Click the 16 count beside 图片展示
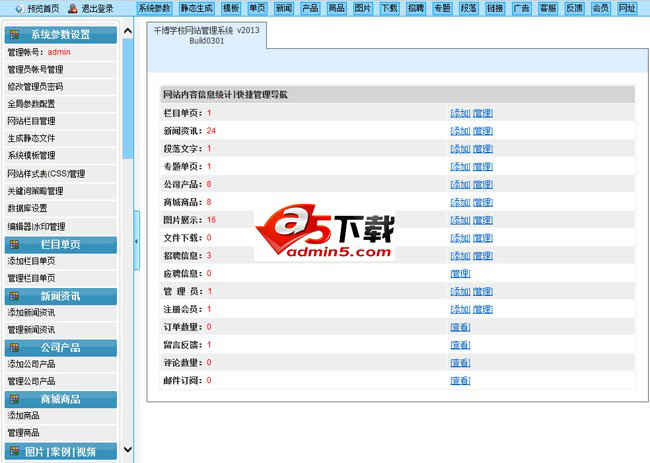This screenshot has width=650, height=463. 211,220
